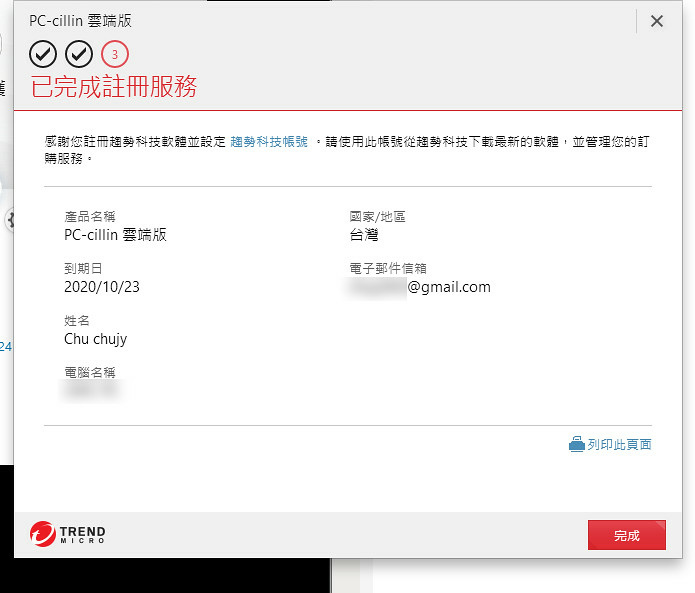Screen dimensions: 695x593
Task: Click the heading 已完成註冊服務
Action: pos(113,86)
